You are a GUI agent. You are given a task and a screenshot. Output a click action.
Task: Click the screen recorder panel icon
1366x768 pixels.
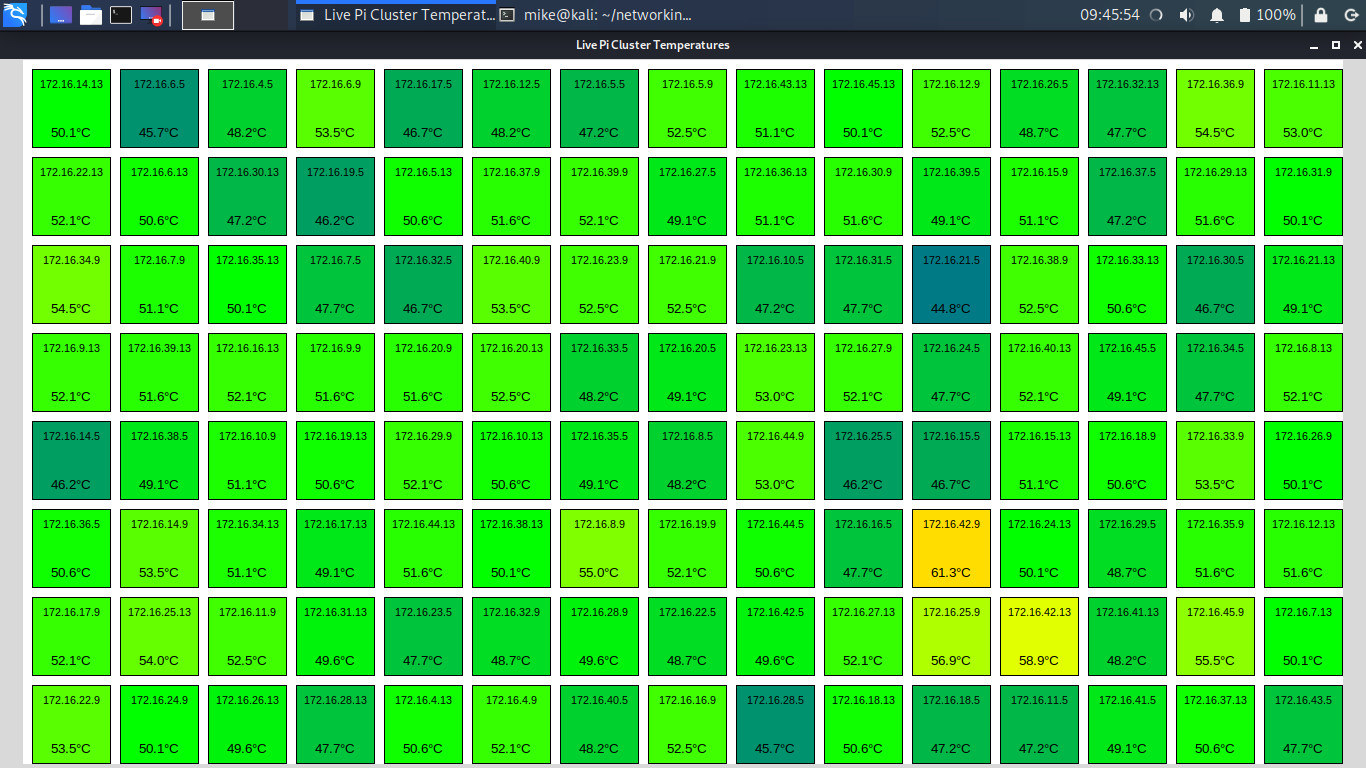[x=151, y=15]
